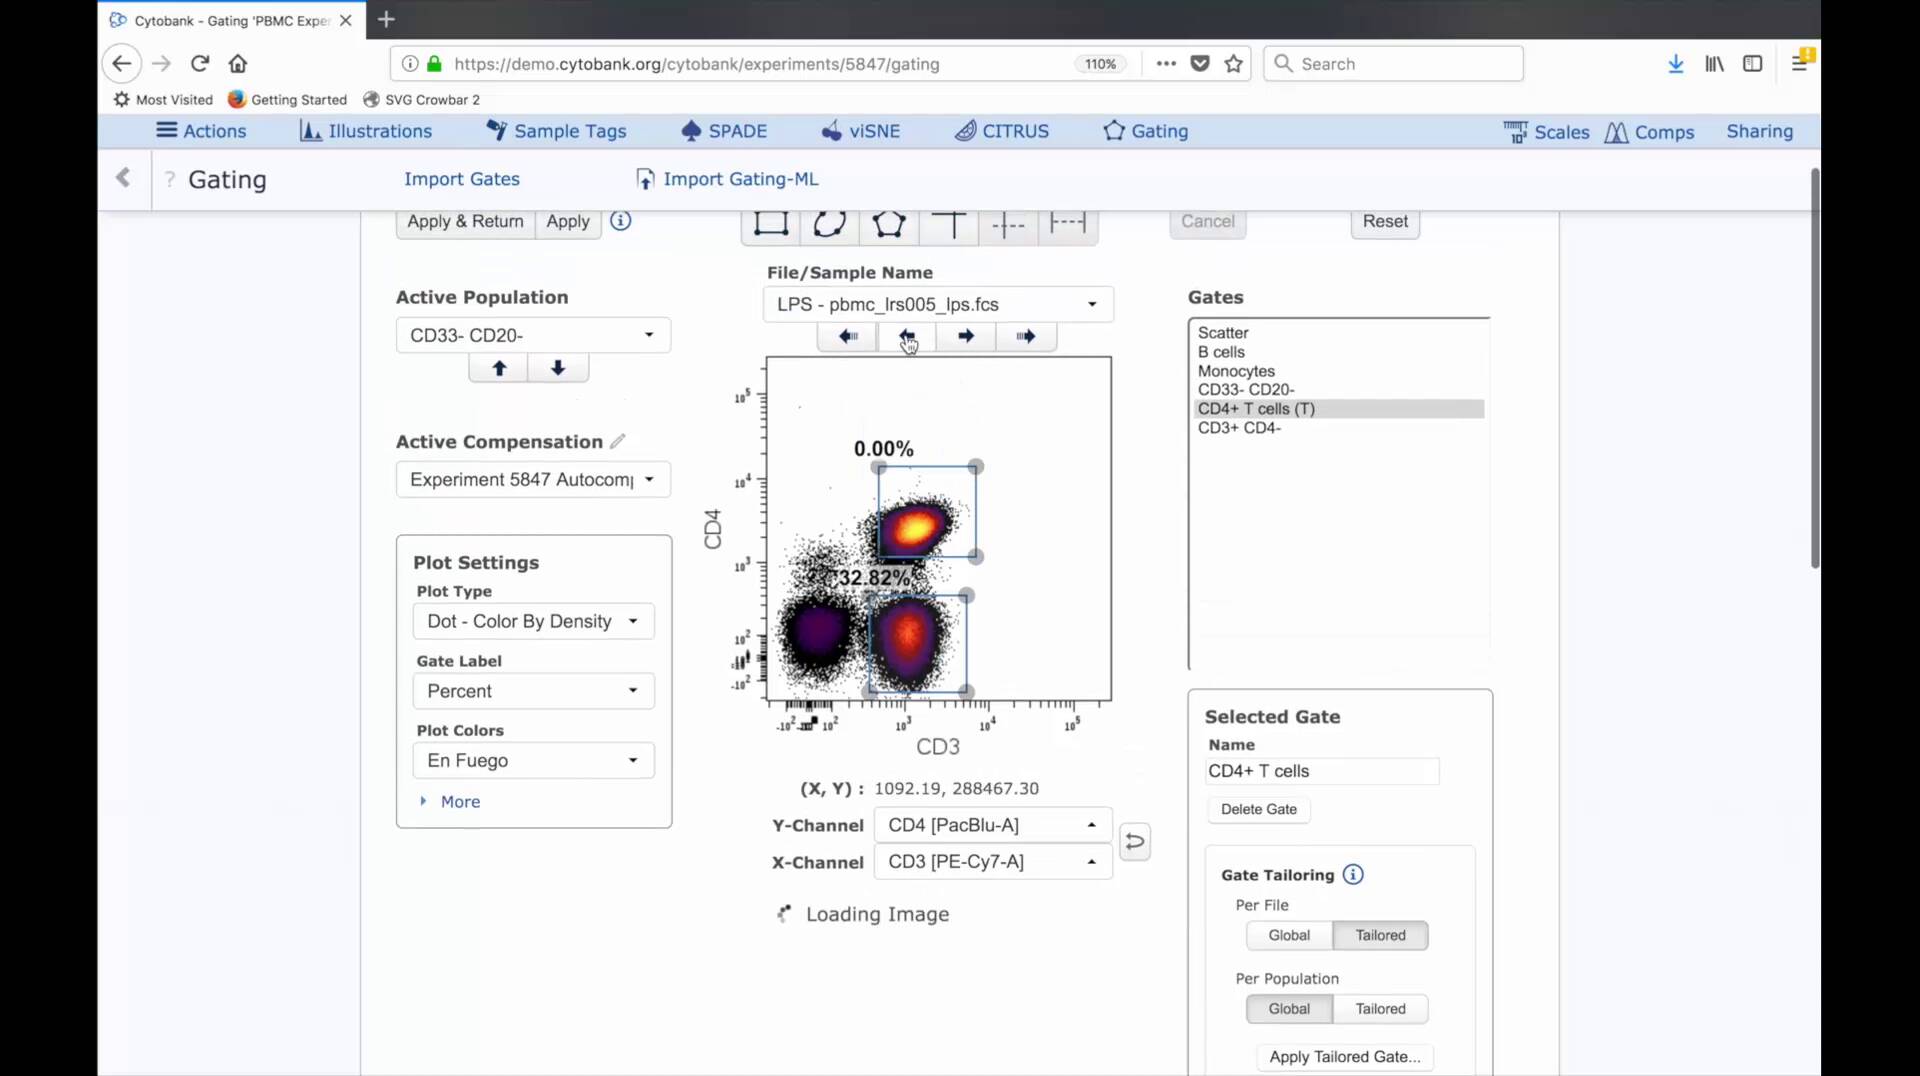The image size is (1920, 1076).
Task: Expand More plot settings
Action: (x=459, y=802)
